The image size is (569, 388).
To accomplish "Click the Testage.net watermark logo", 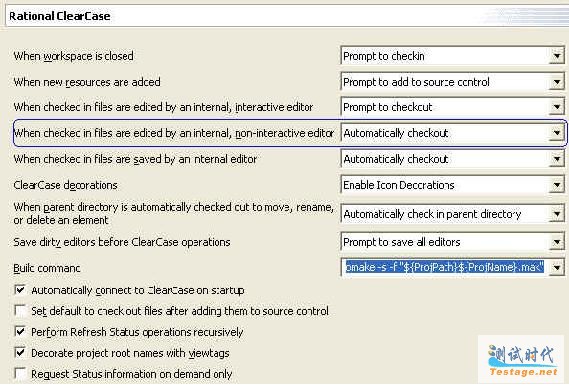I will coord(521,360).
